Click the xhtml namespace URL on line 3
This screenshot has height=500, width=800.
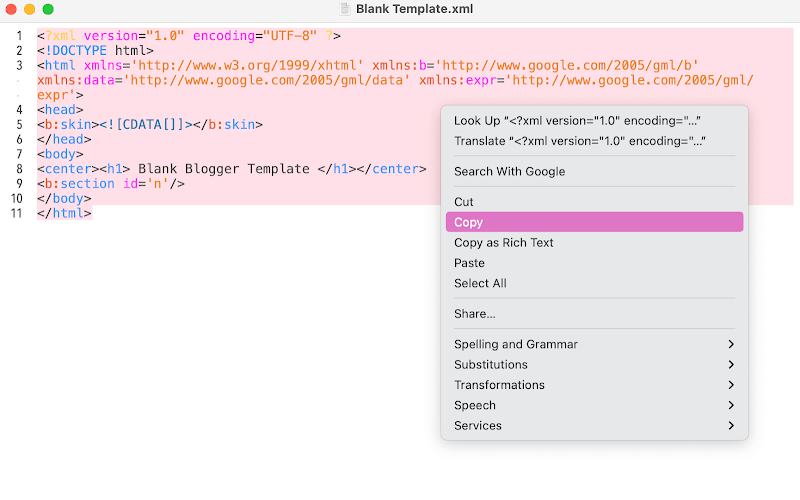click(247, 66)
